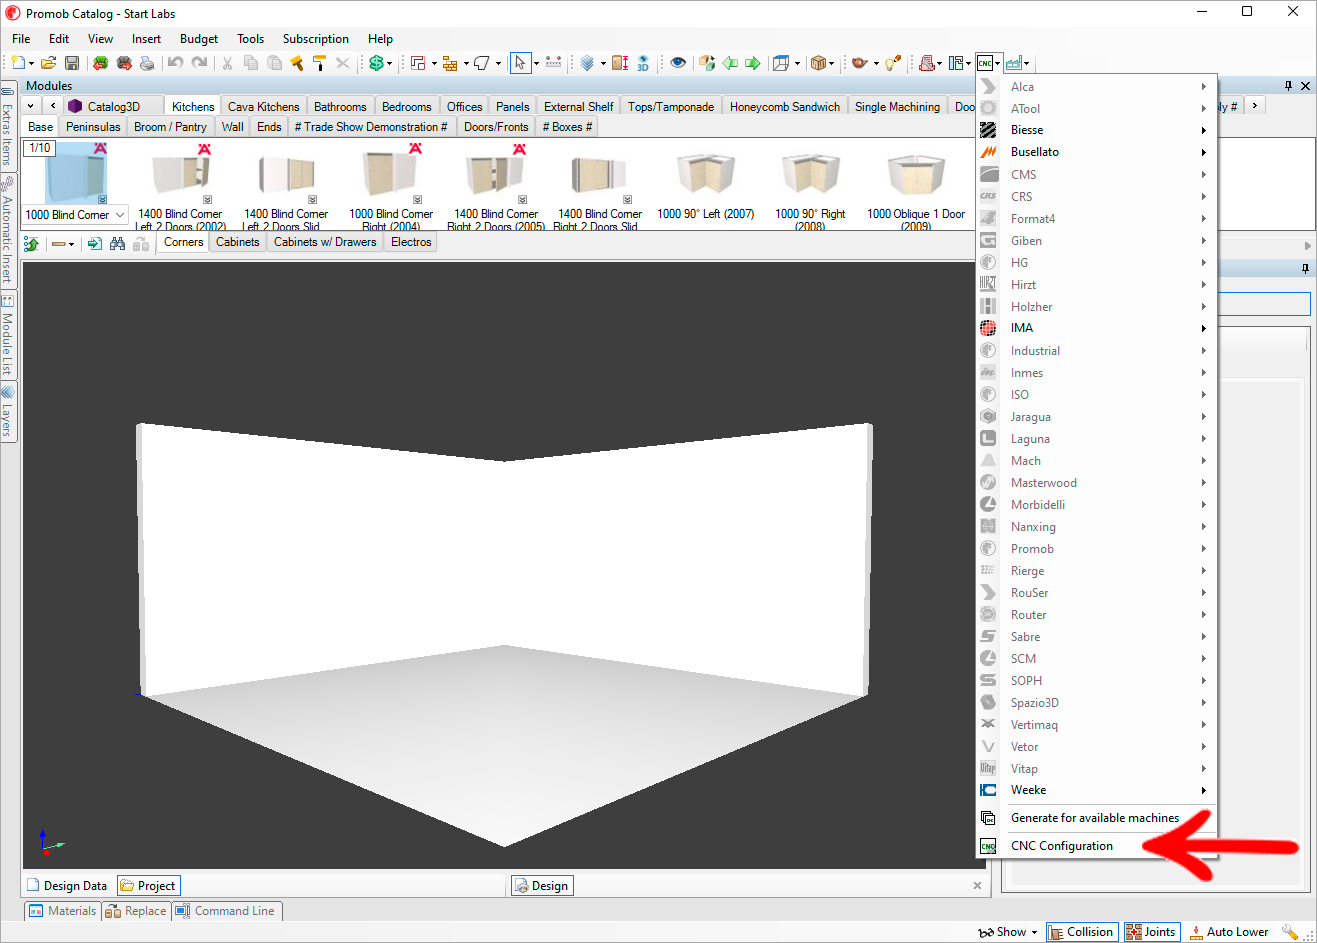This screenshot has width=1317, height=943.
Task: Close the Design panel with X
Action: coord(977,886)
